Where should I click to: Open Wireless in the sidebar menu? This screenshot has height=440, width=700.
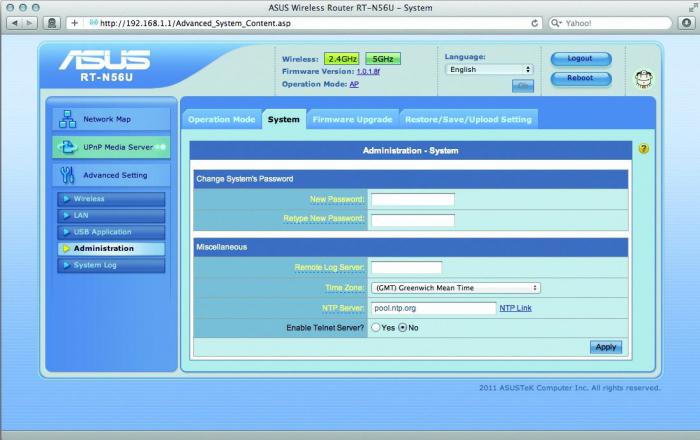pos(111,199)
